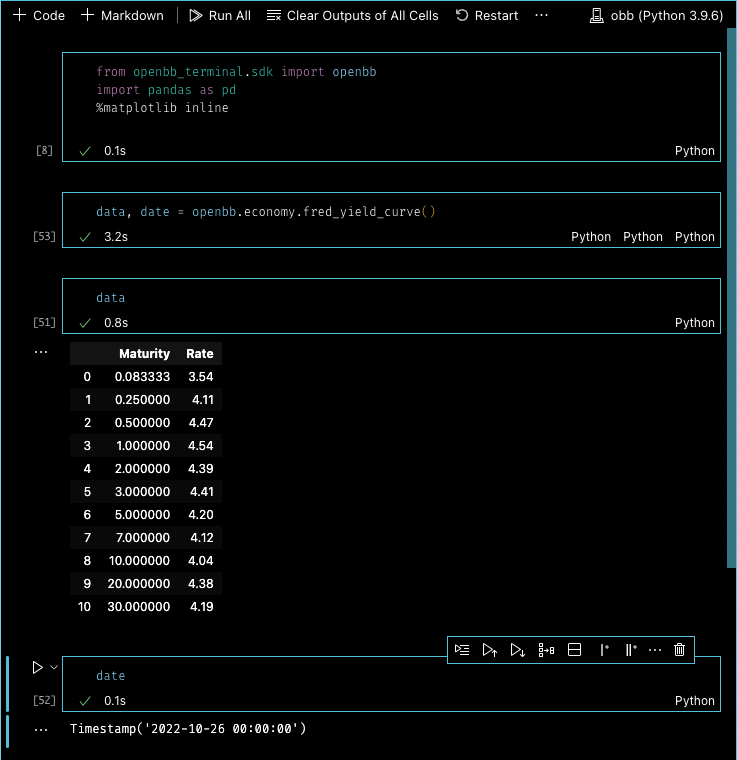Click rightmost Python label in fred_yield_curve cell
This screenshot has width=737, height=760.
(694, 237)
